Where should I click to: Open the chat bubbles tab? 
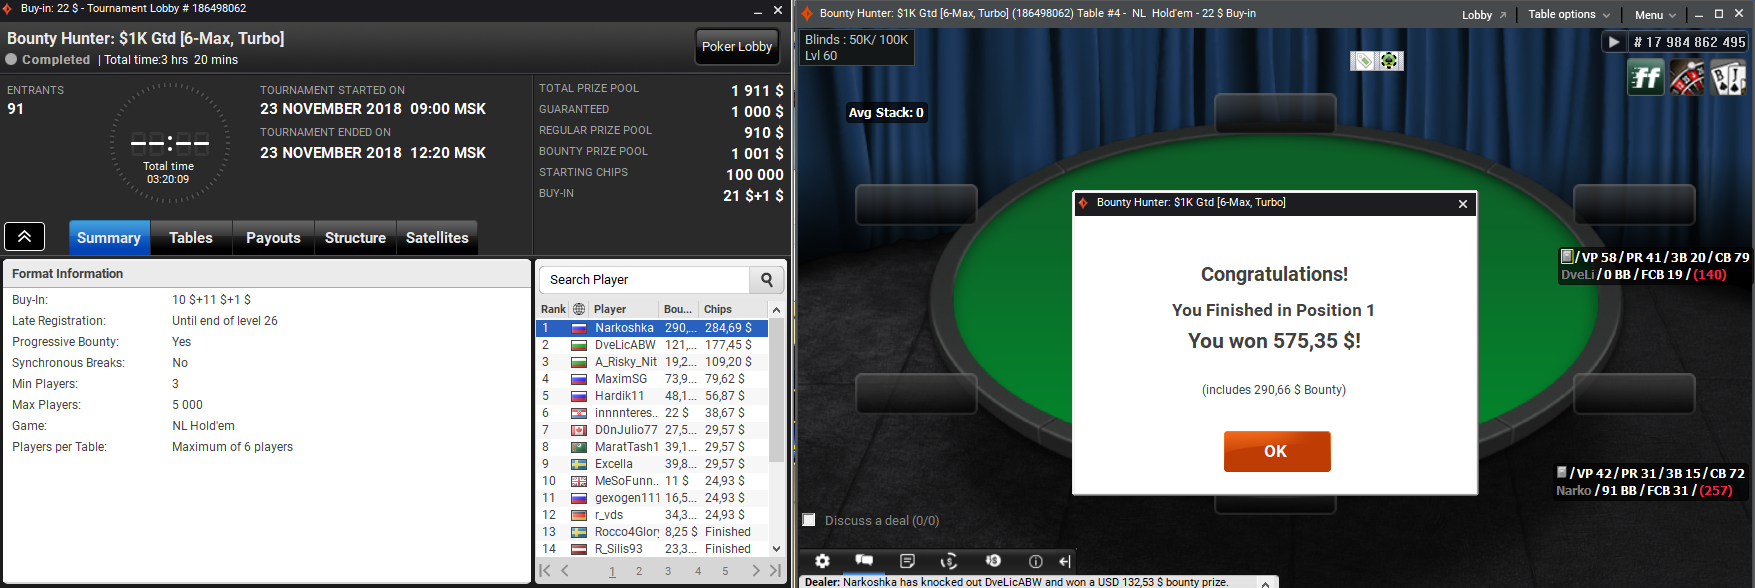(864, 561)
